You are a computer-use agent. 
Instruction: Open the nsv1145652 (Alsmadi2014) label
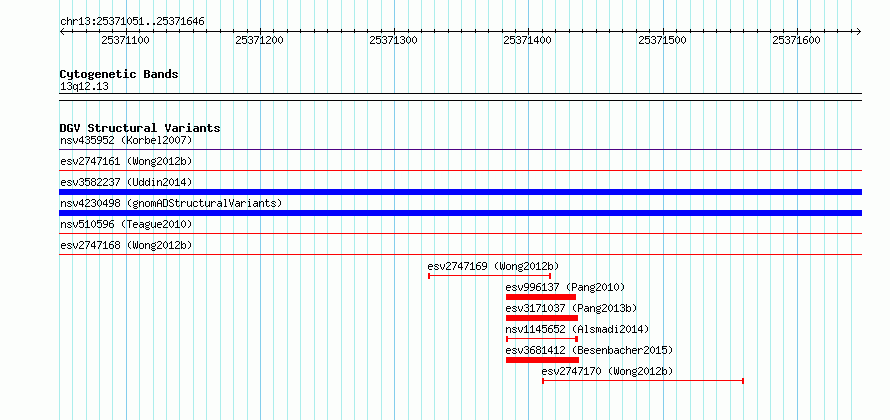[577, 329]
